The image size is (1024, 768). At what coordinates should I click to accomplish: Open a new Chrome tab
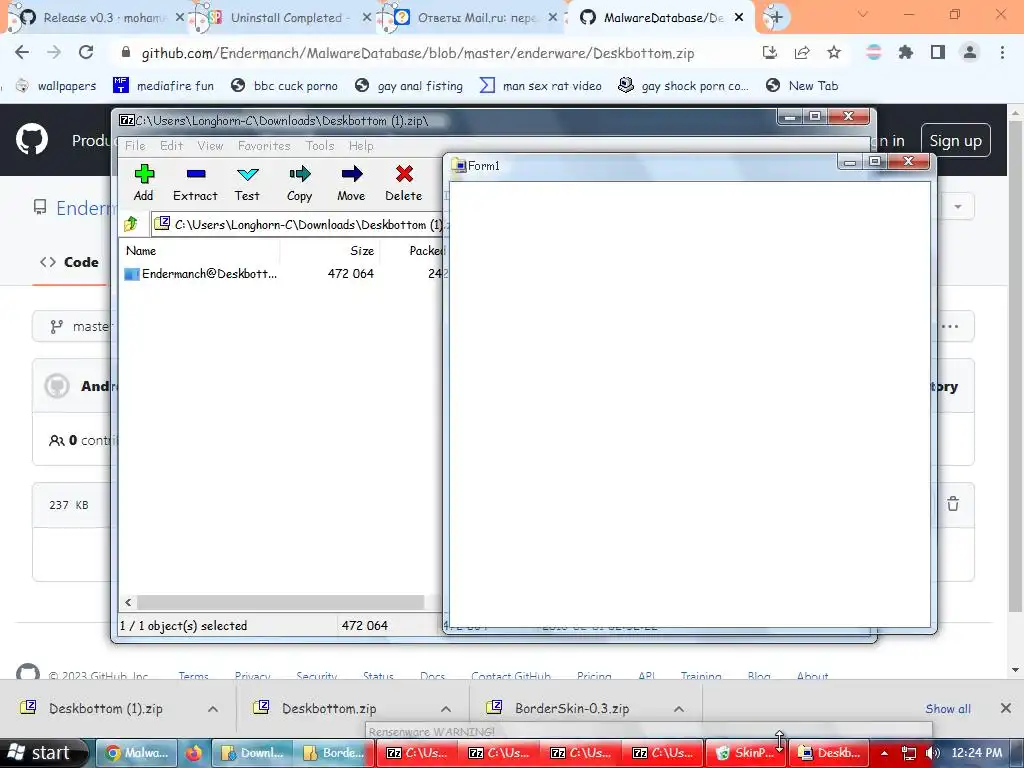pyautogui.click(x=775, y=18)
